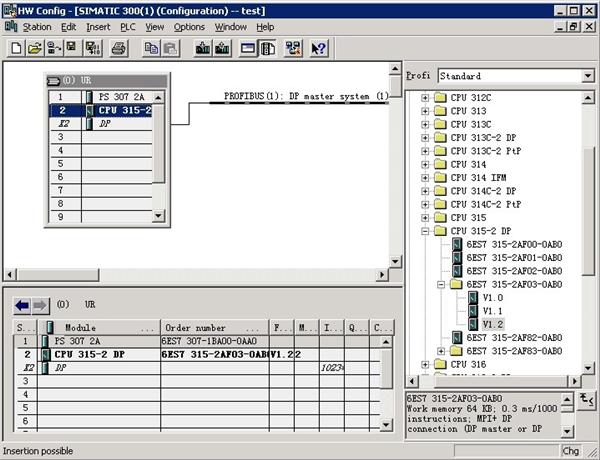Click the Paste toolbar icon

point(170,49)
